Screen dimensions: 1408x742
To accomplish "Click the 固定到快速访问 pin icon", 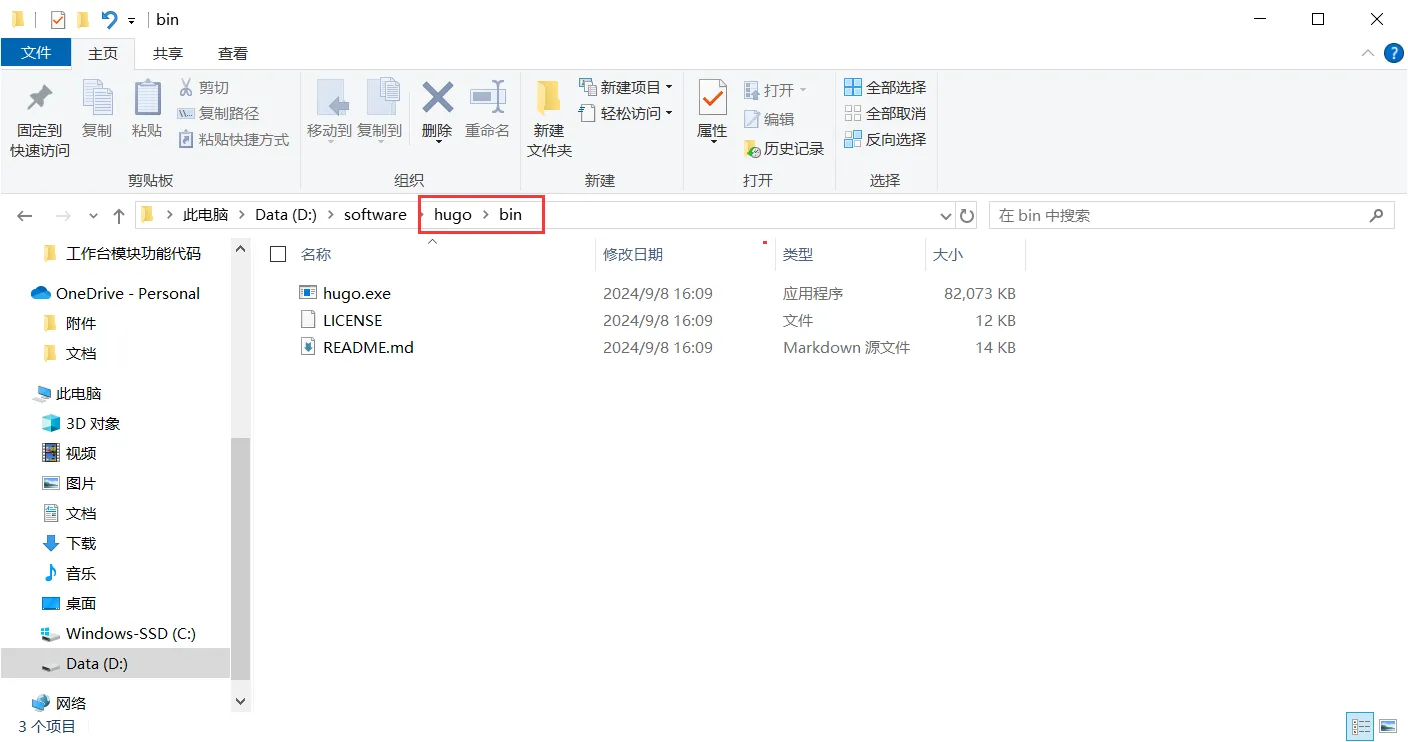I will 40,98.
